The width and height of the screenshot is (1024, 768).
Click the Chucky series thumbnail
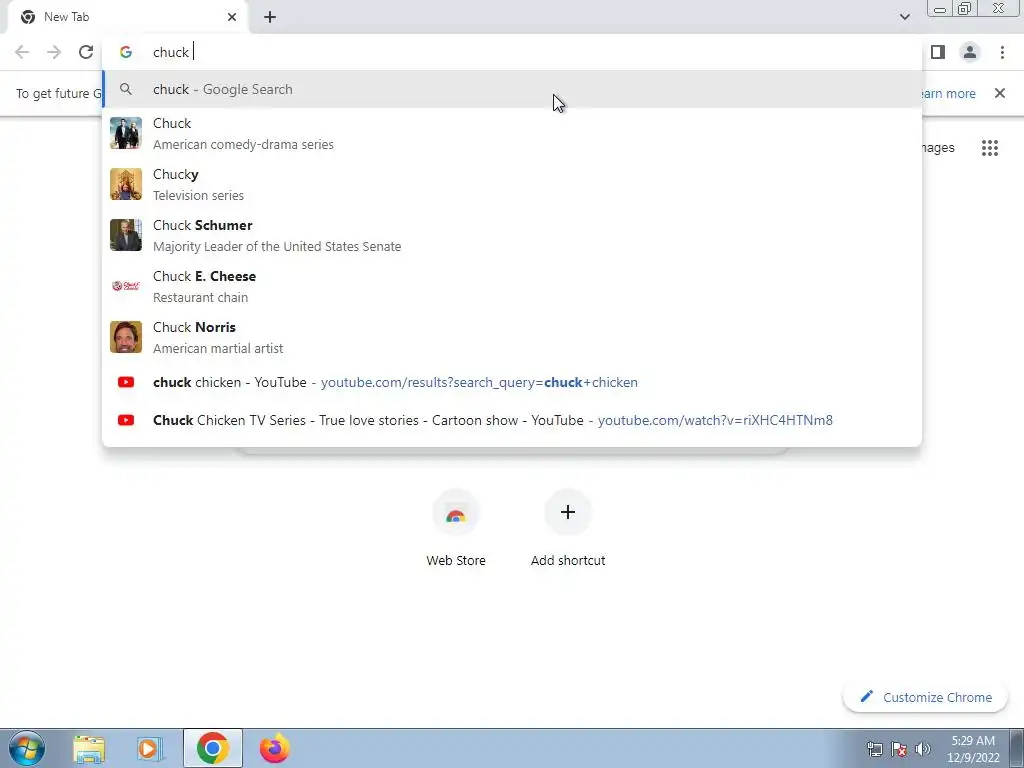[126, 184]
